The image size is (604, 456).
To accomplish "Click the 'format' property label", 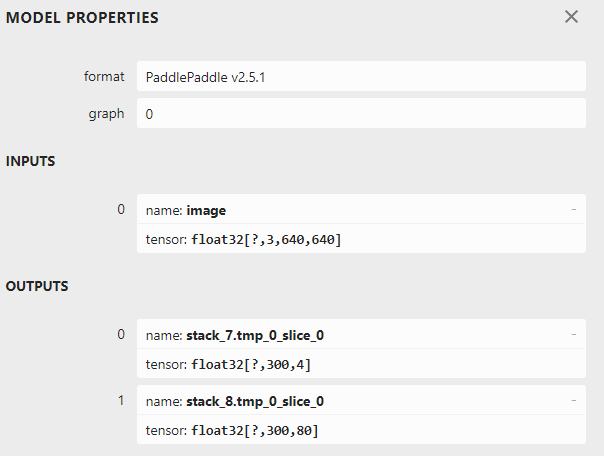I will click(x=104, y=76).
